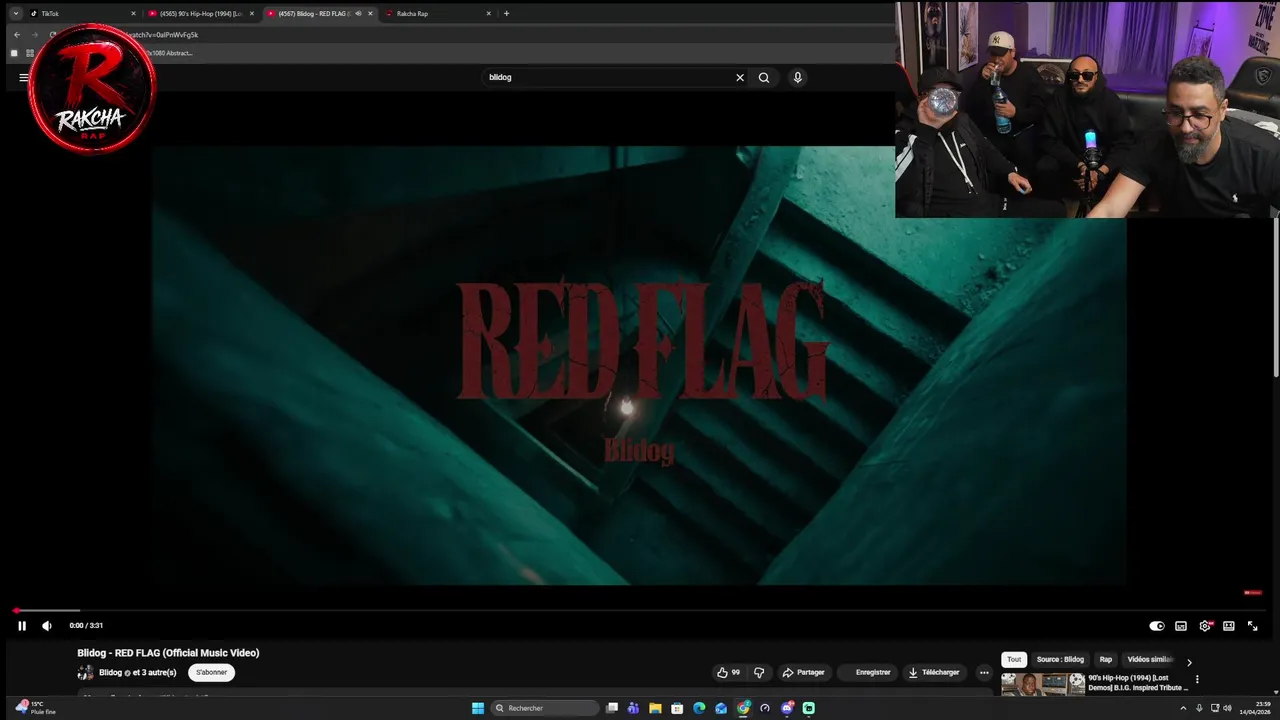Open Discord from the taskbar
The height and width of the screenshot is (720, 1280).
point(787,708)
